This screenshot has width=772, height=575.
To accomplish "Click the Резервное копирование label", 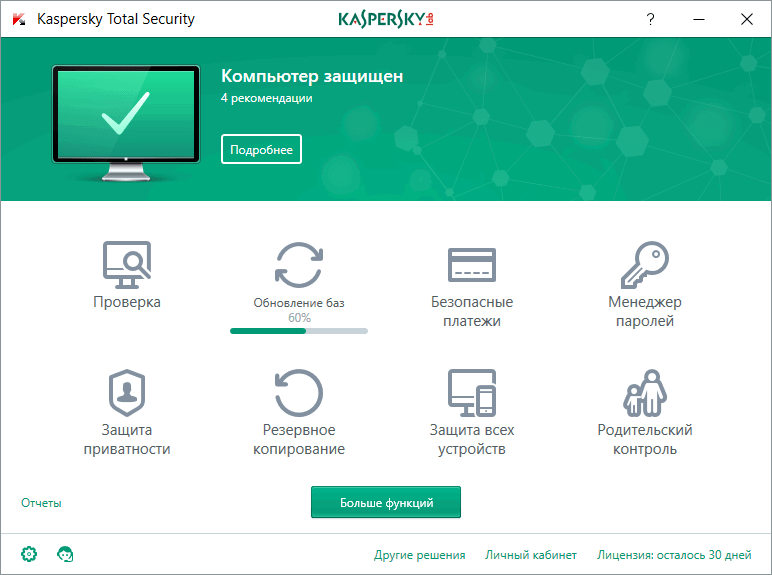I will (x=299, y=439).
